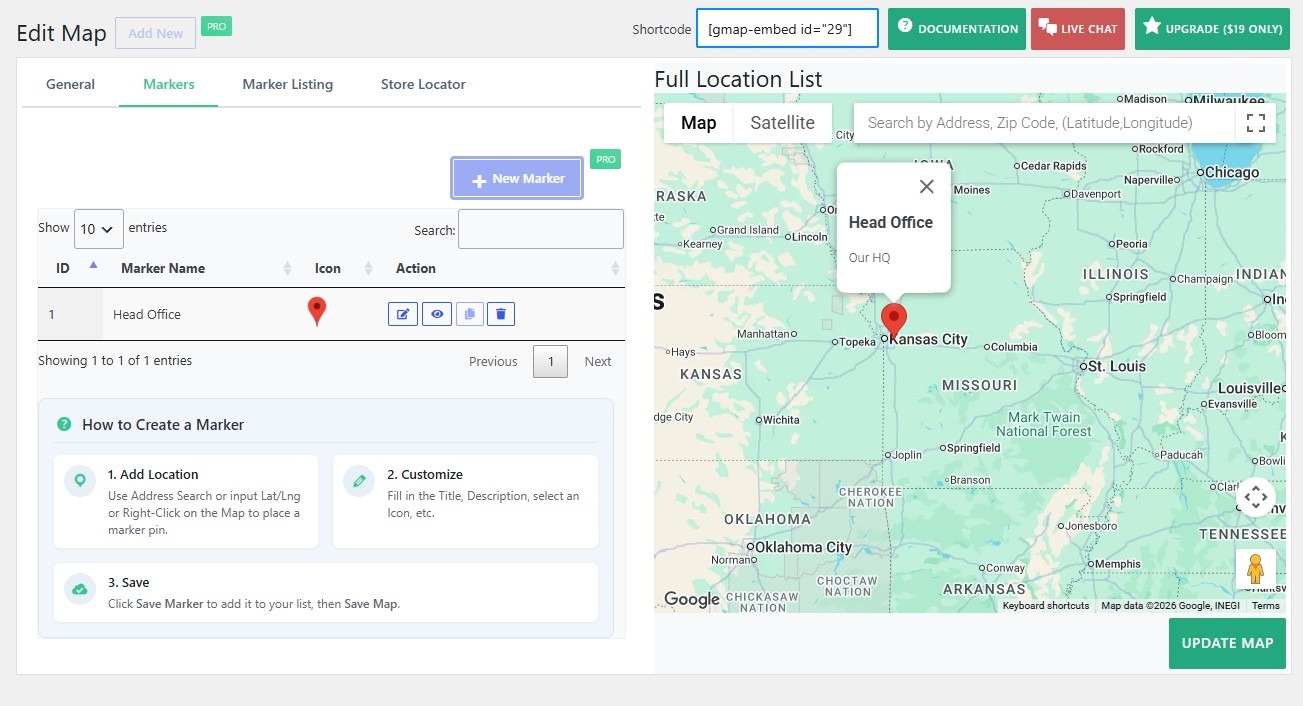The height and width of the screenshot is (706, 1303).
Task: Select the Map view type
Action: point(698,123)
